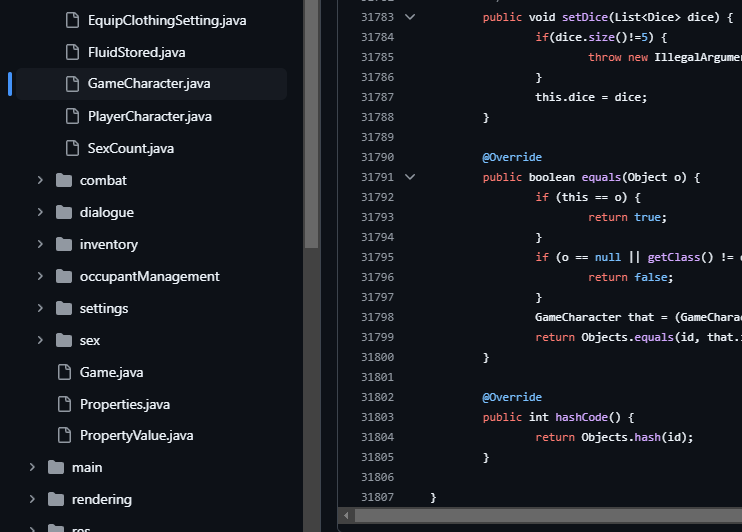Expand the main folder chevron
742x532 pixels.
(32, 468)
